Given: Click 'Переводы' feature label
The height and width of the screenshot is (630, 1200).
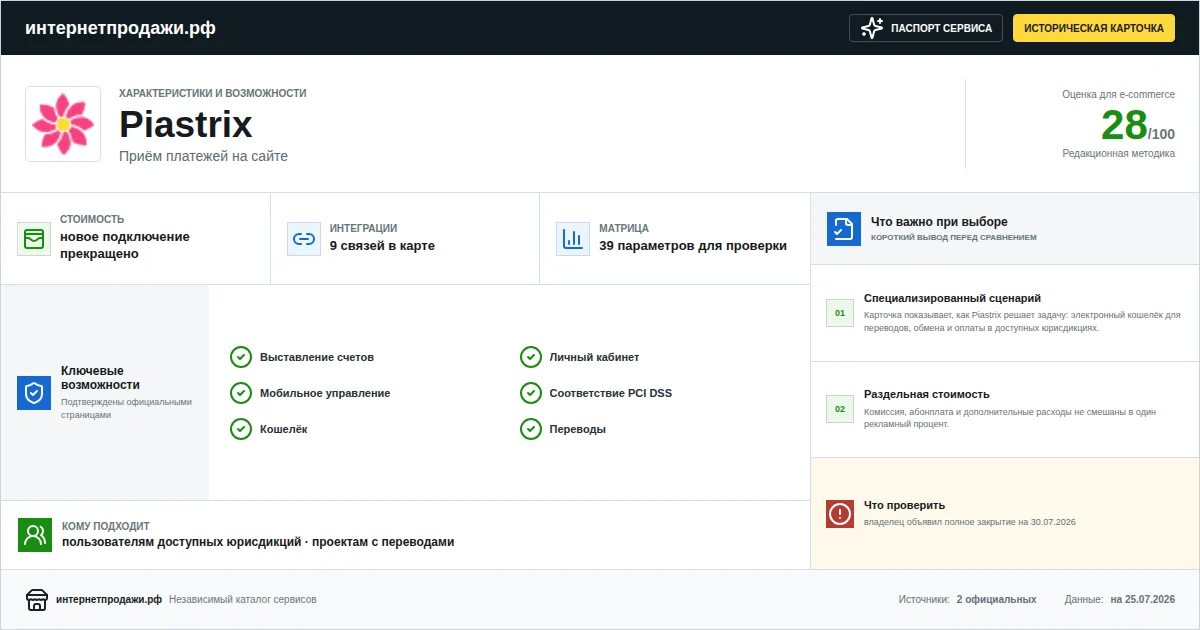Looking at the screenshot, I should [578, 429].
